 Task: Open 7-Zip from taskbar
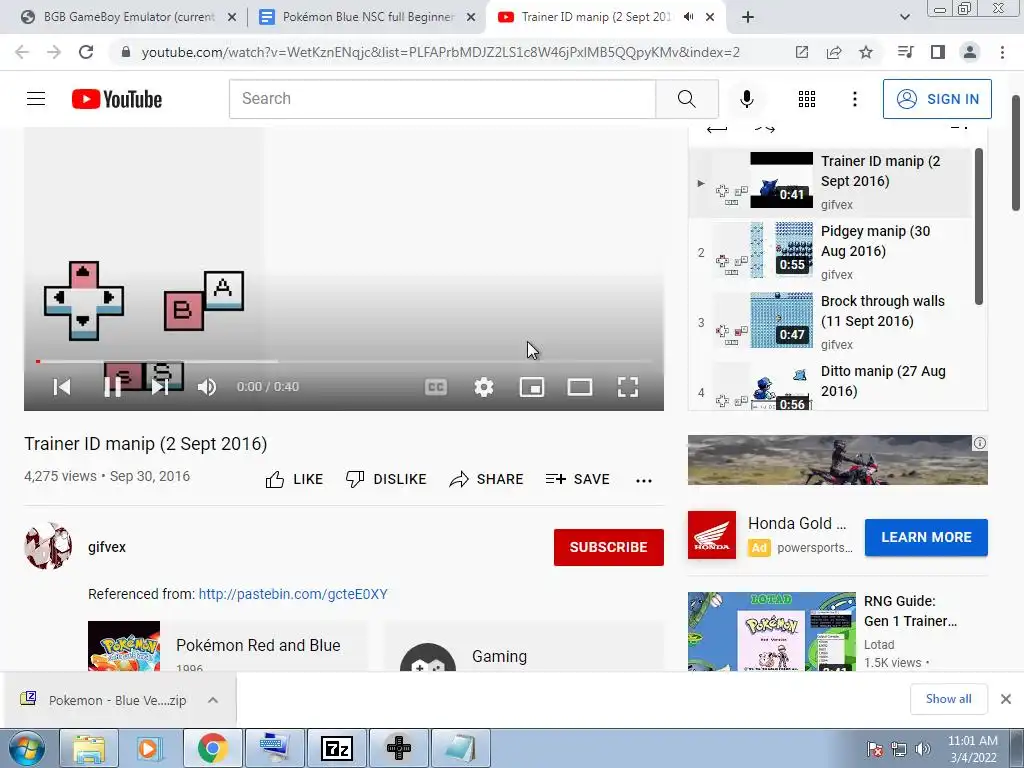338,748
